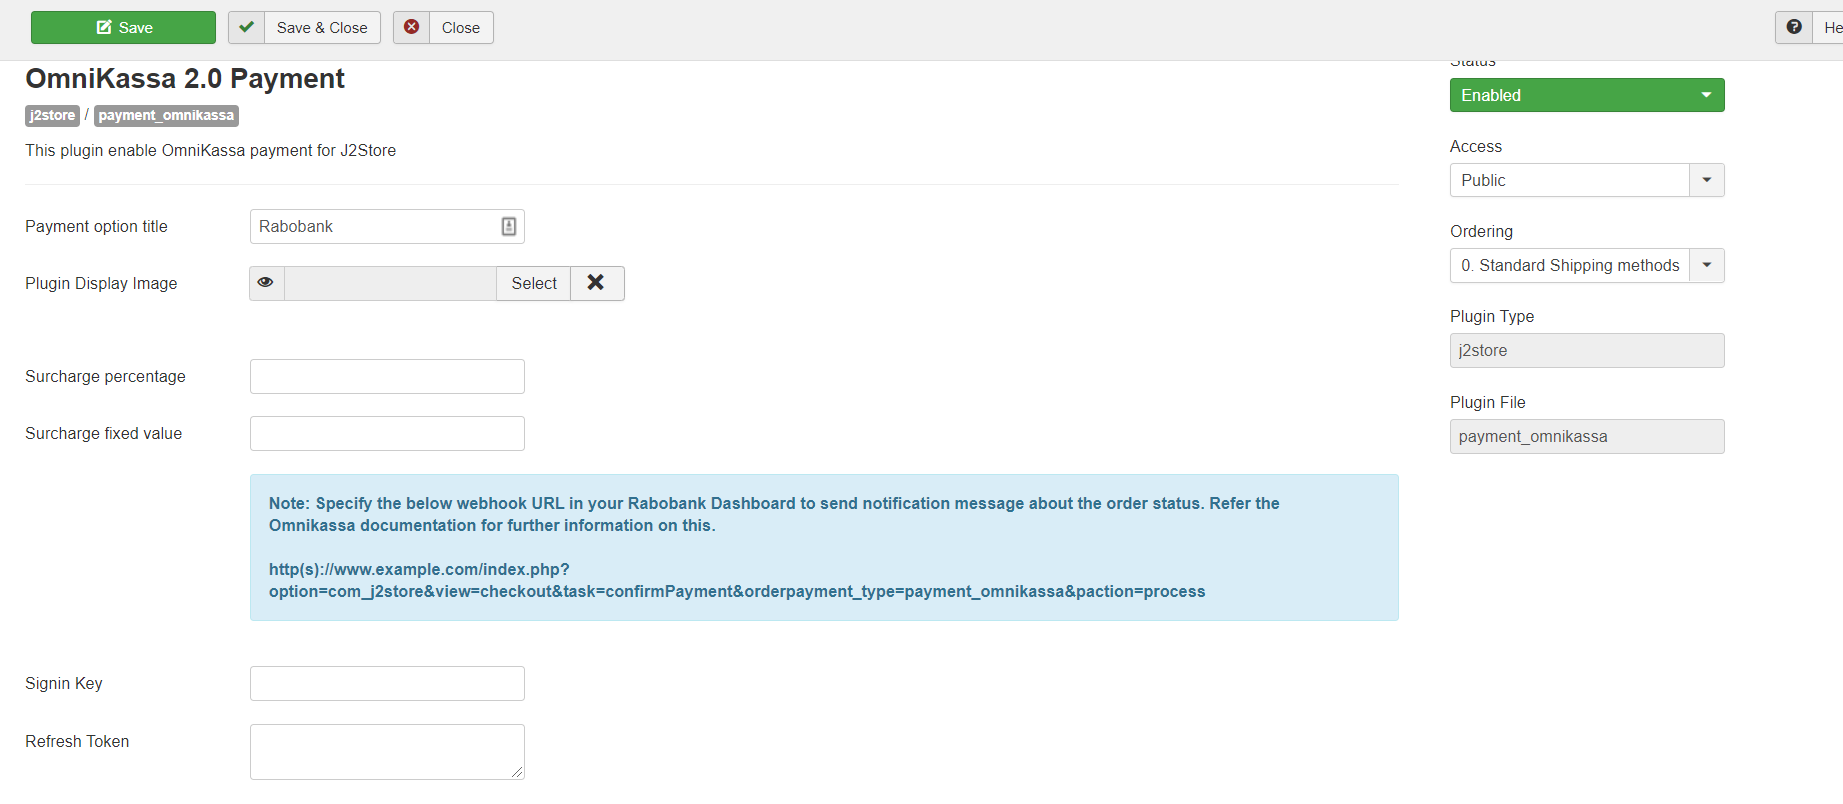Click the Signin Key label
This screenshot has height=804, width=1843.
click(x=64, y=684)
